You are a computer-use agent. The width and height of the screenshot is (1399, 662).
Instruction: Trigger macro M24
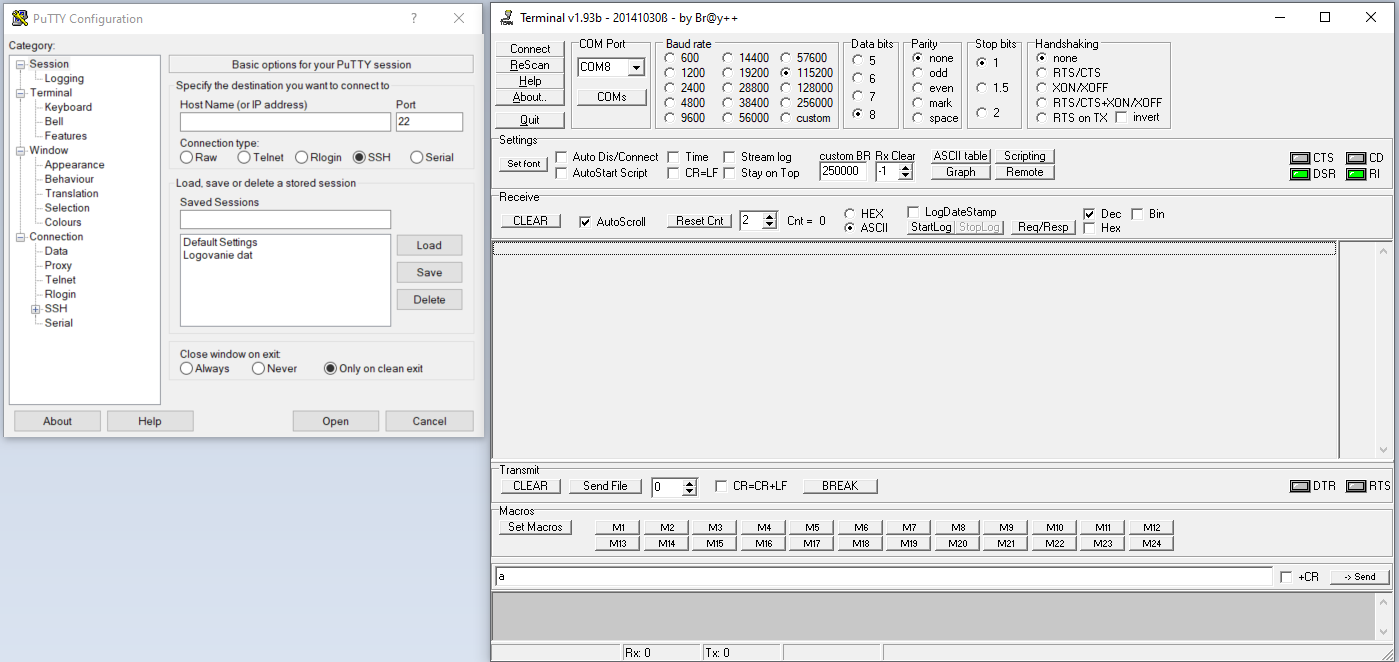click(1151, 543)
